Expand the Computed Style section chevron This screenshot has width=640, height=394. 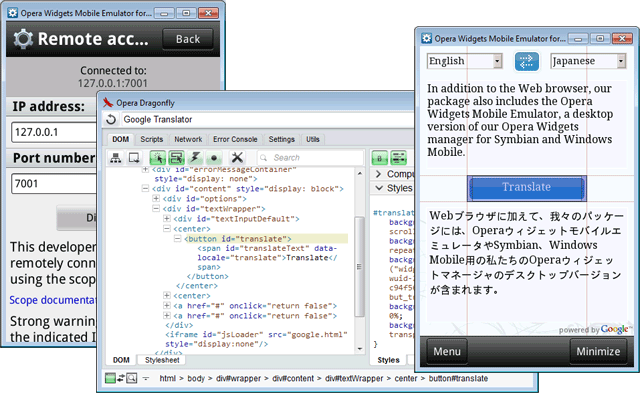(378, 174)
